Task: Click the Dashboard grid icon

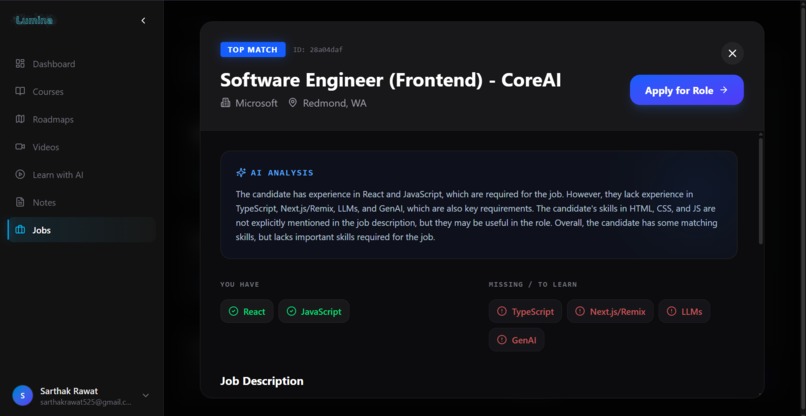Action: tap(20, 64)
